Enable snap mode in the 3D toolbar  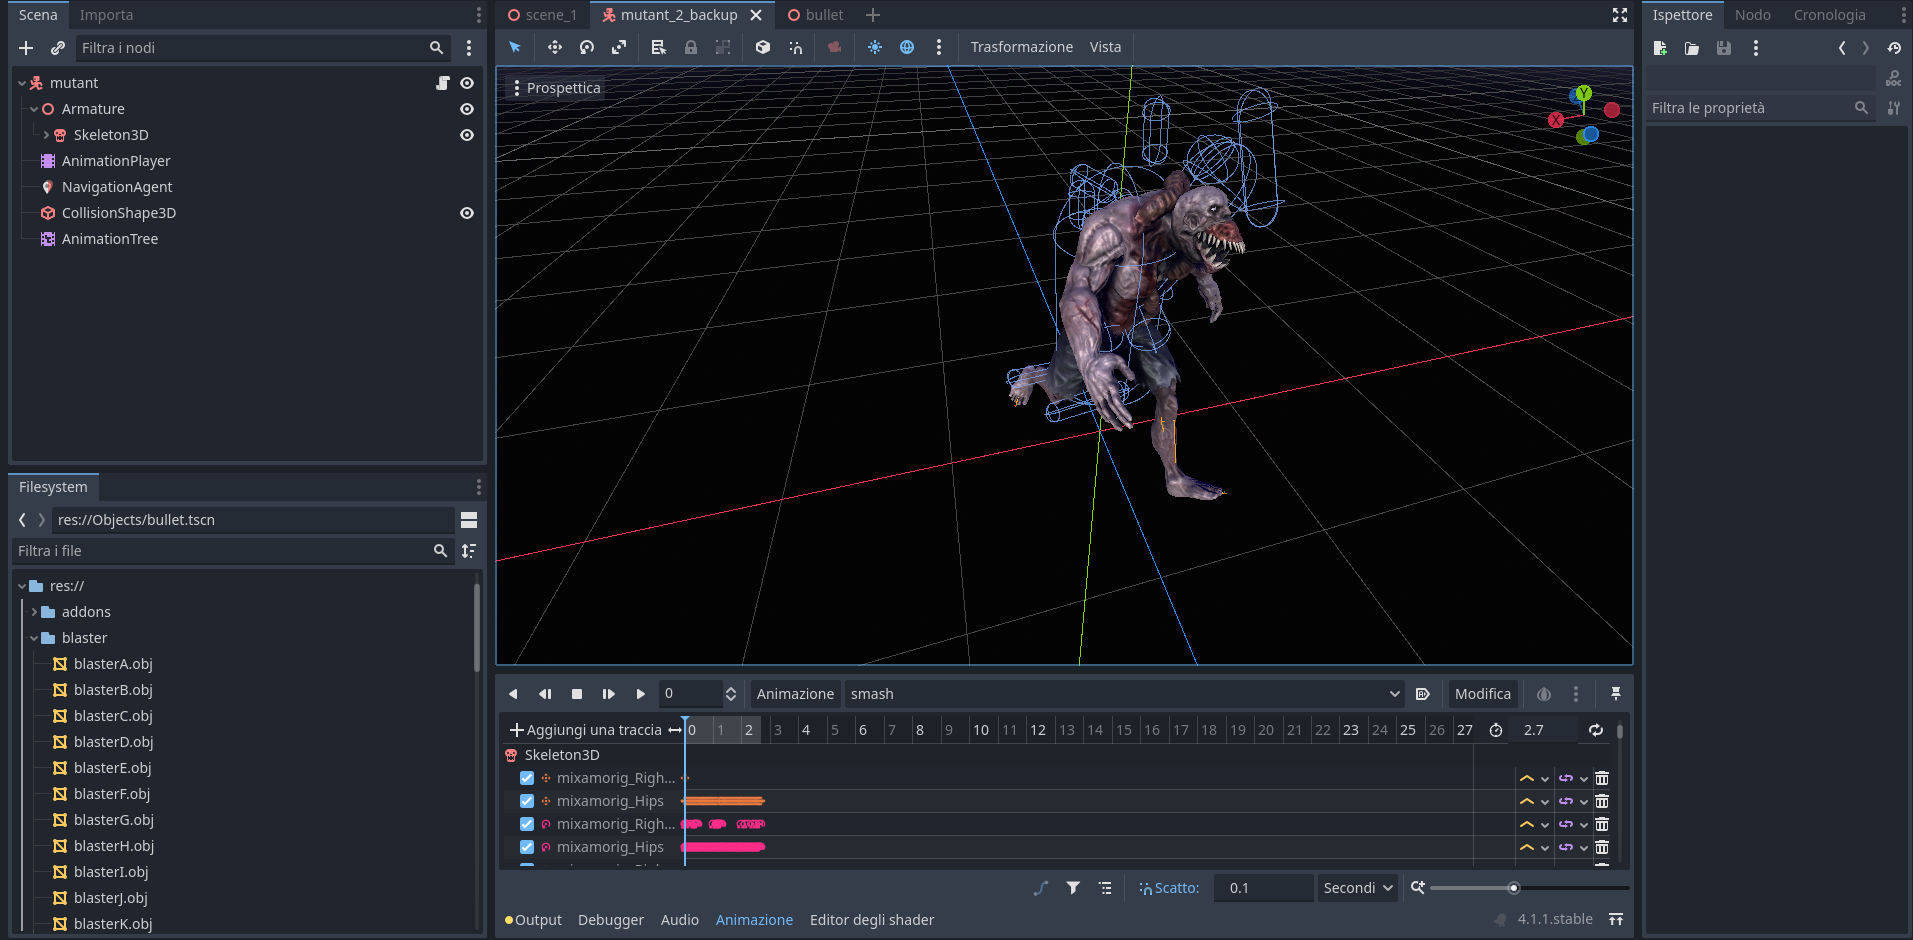(x=796, y=47)
